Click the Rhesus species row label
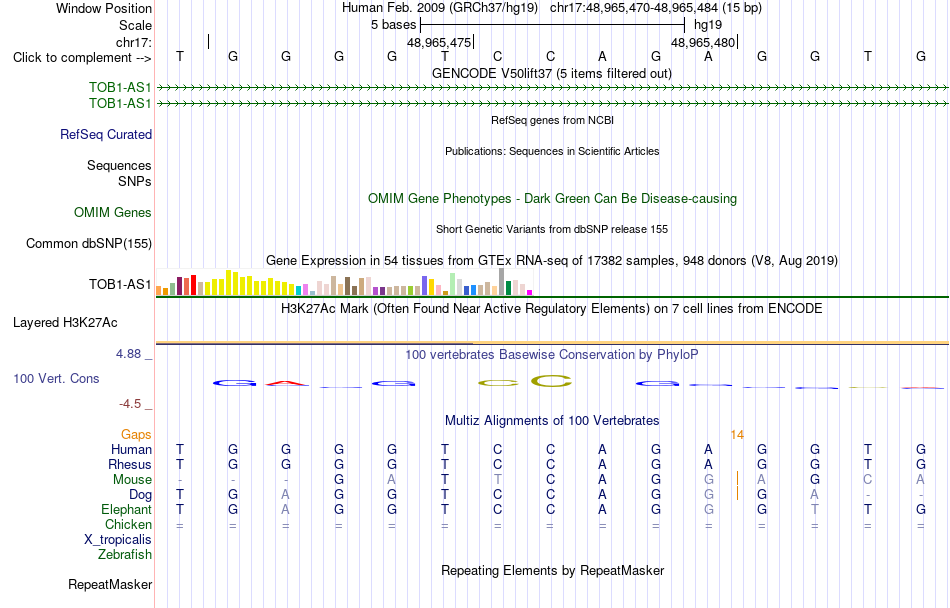Viewport: 950px width, 608px height. [130, 464]
